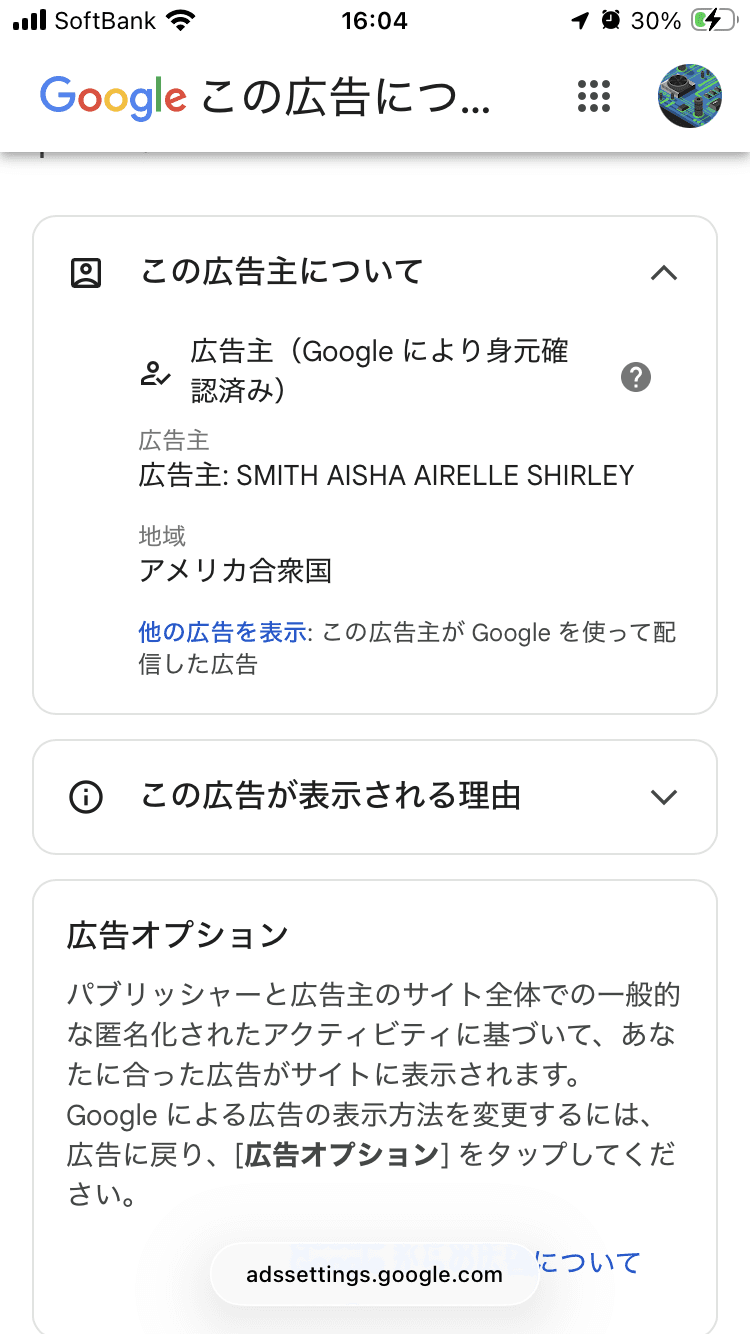Viewport: 750px width, 1334px height.
Task: Tap the この広告につ… page title
Action: point(346,97)
